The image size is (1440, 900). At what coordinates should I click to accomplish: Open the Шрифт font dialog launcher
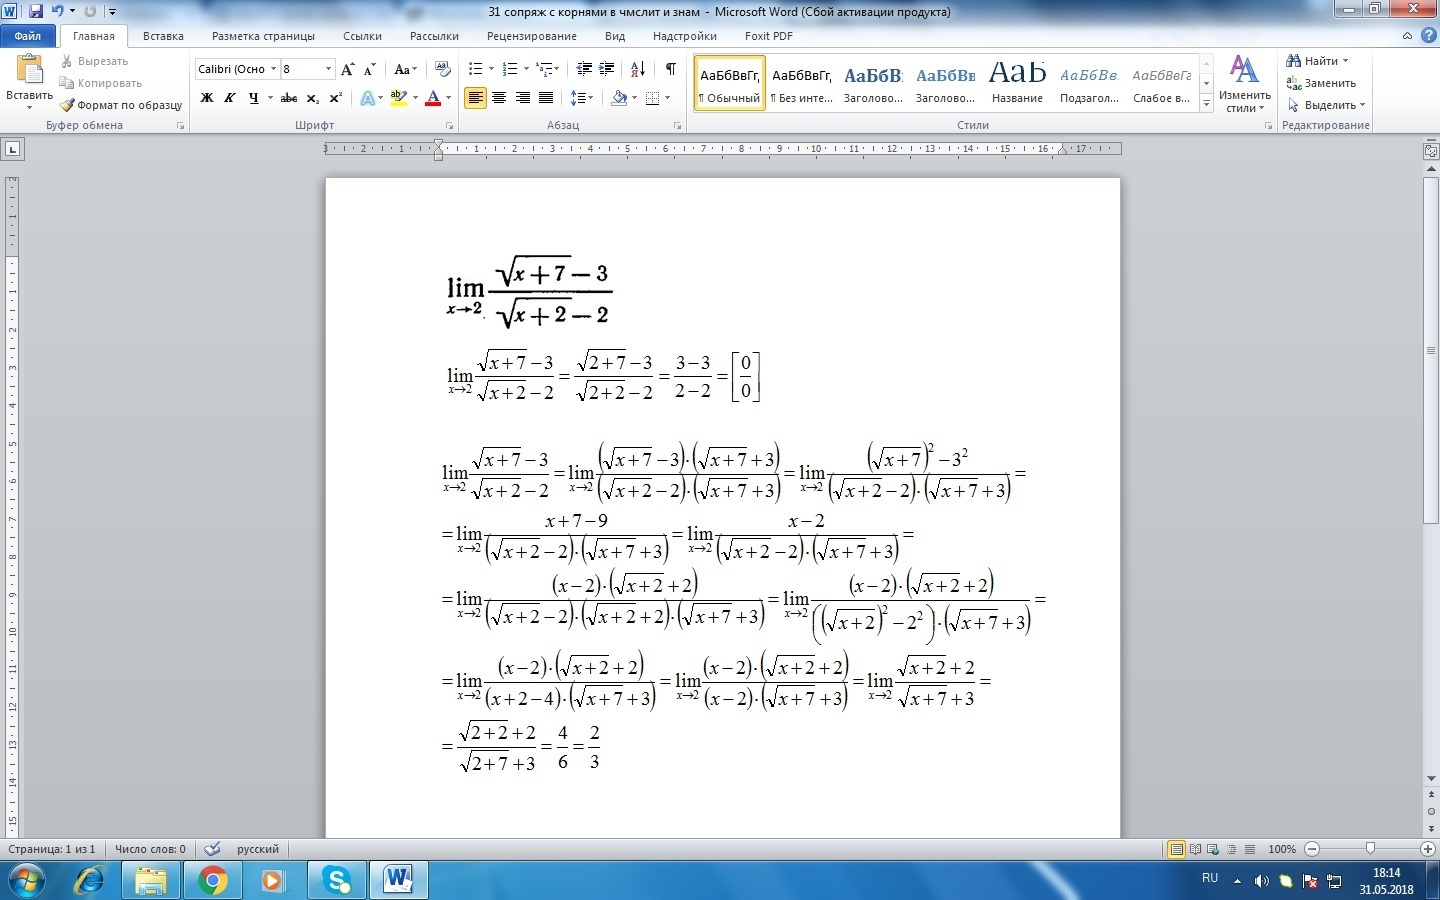(x=450, y=126)
